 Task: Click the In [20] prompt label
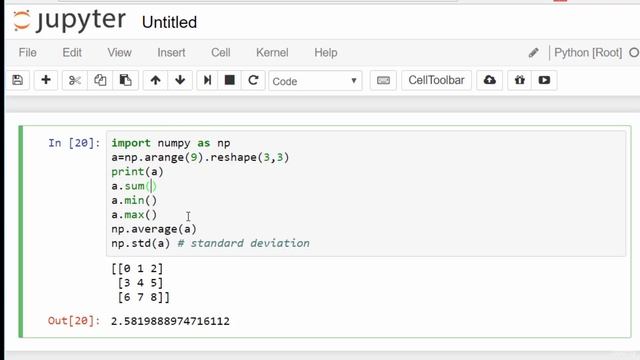pyautogui.click(x=74, y=143)
